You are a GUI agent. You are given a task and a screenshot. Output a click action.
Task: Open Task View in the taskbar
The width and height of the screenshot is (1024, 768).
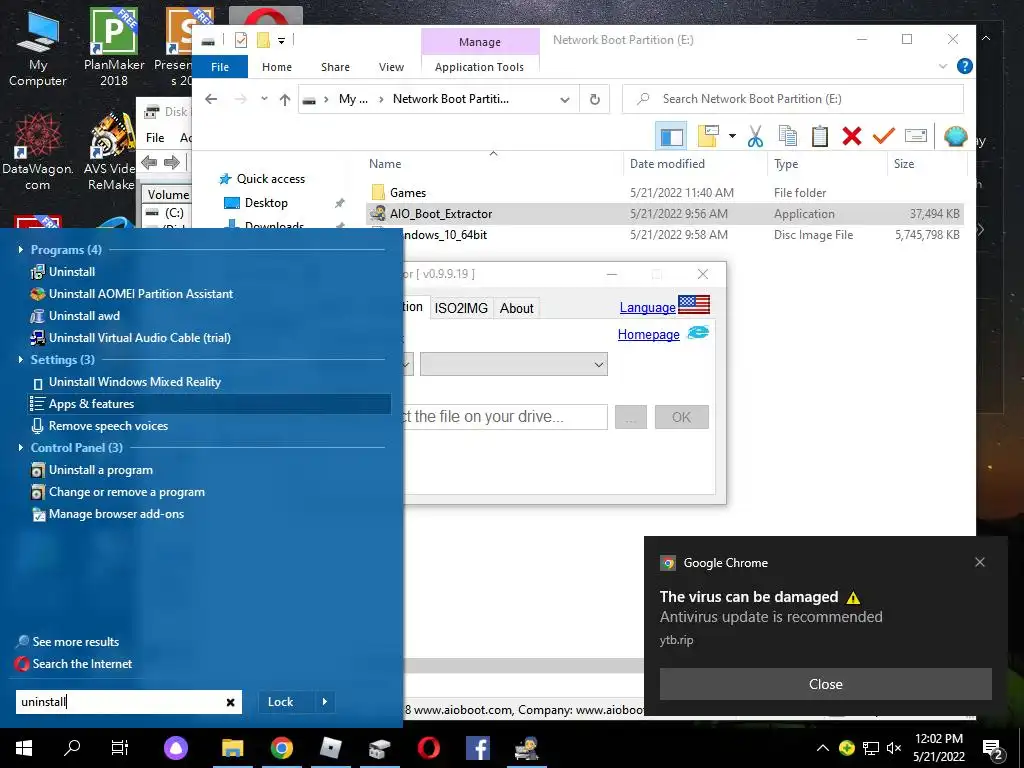point(120,747)
